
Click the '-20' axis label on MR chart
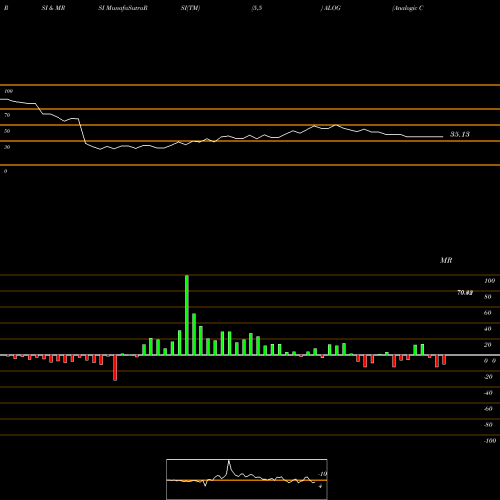point(488,377)
